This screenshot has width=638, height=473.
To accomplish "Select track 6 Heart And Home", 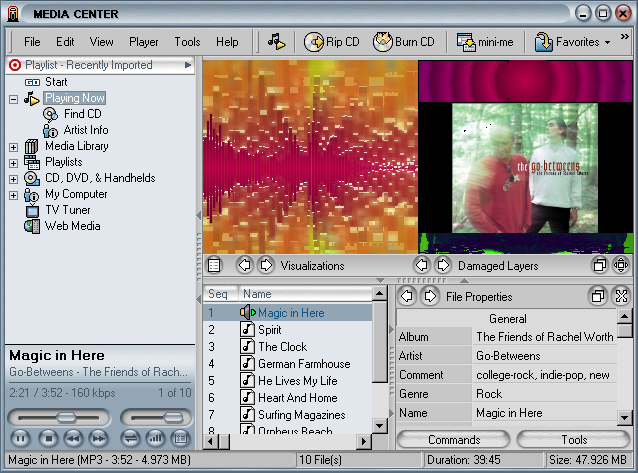I will 287,398.
